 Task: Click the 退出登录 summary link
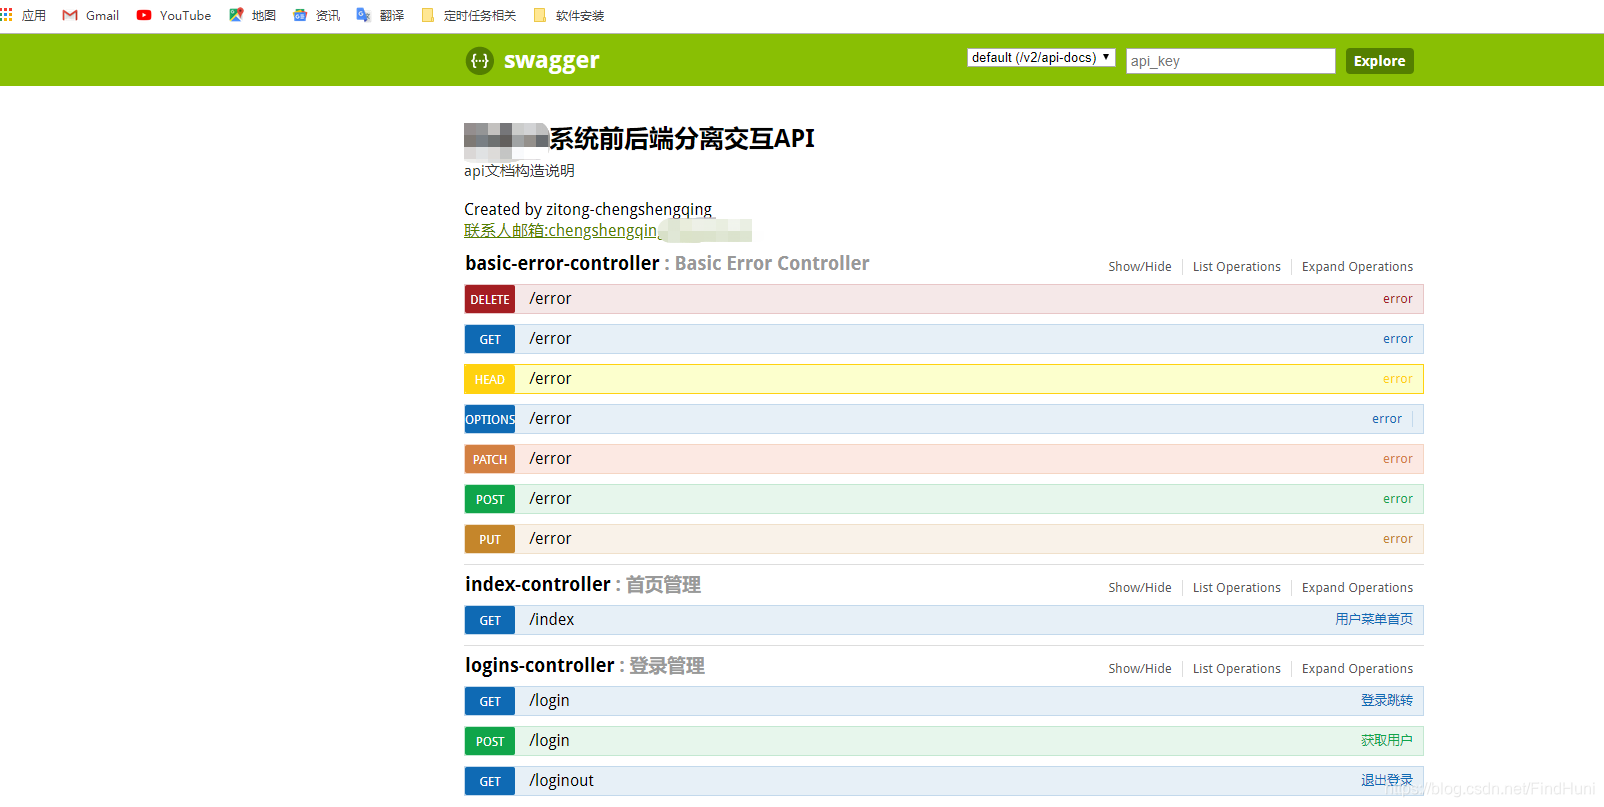click(1387, 781)
